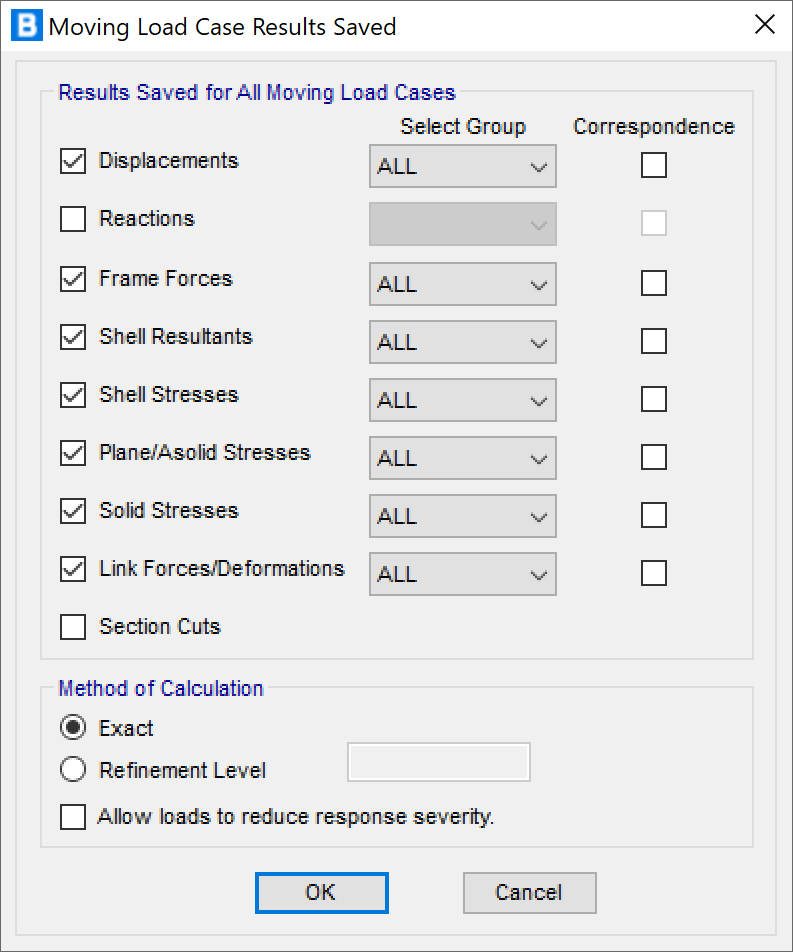The image size is (793, 952).
Task: Disable the Shell Resultants checkbox
Action: pos(73,337)
